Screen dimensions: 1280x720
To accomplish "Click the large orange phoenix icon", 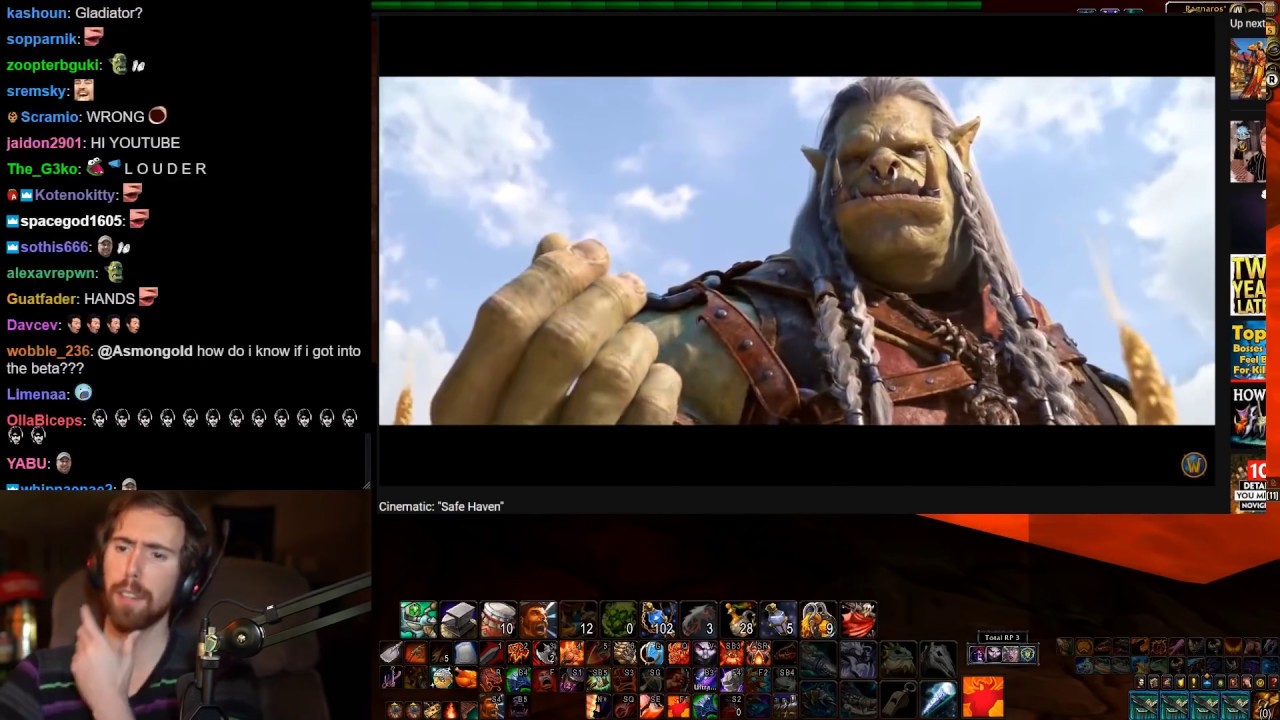I will point(983,697).
